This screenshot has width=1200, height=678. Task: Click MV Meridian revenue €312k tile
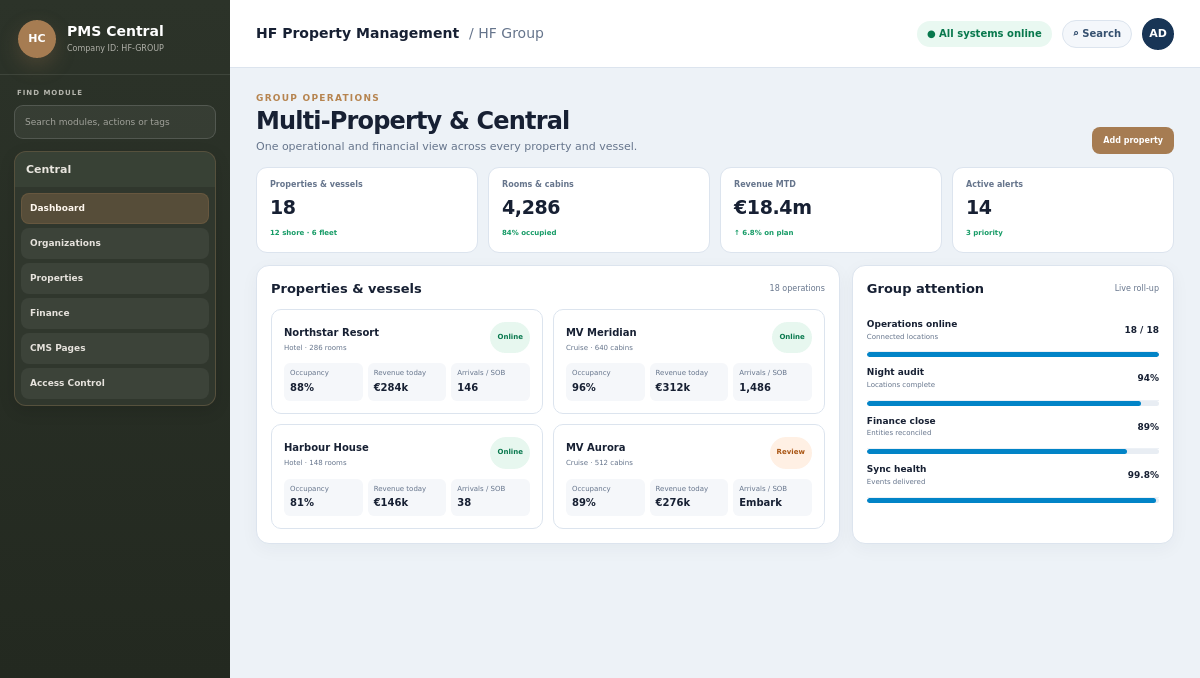(689, 382)
